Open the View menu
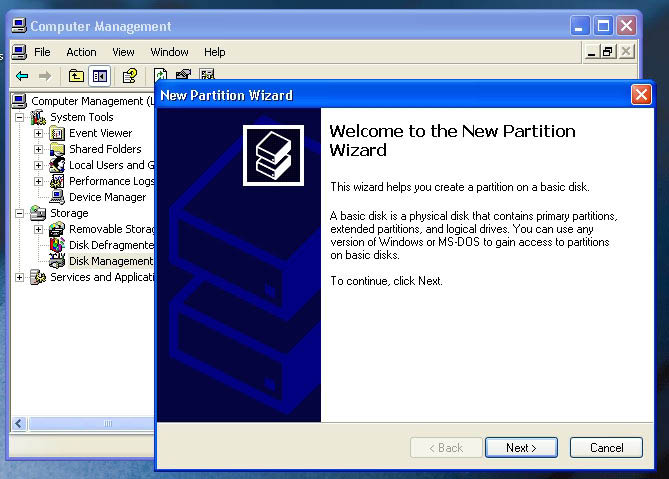Image resolution: width=669 pixels, height=479 pixels. click(x=123, y=52)
